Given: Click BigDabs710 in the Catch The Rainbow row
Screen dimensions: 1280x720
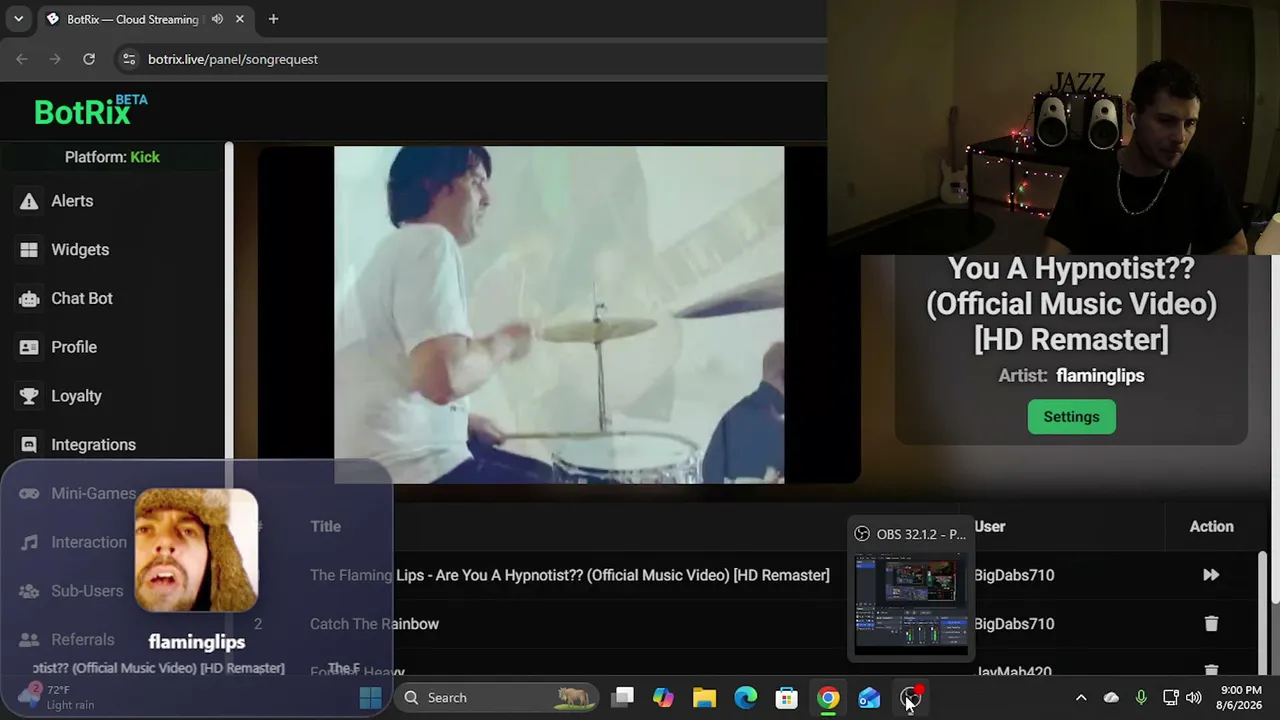Looking at the screenshot, I should pyautogui.click(x=1014, y=624).
